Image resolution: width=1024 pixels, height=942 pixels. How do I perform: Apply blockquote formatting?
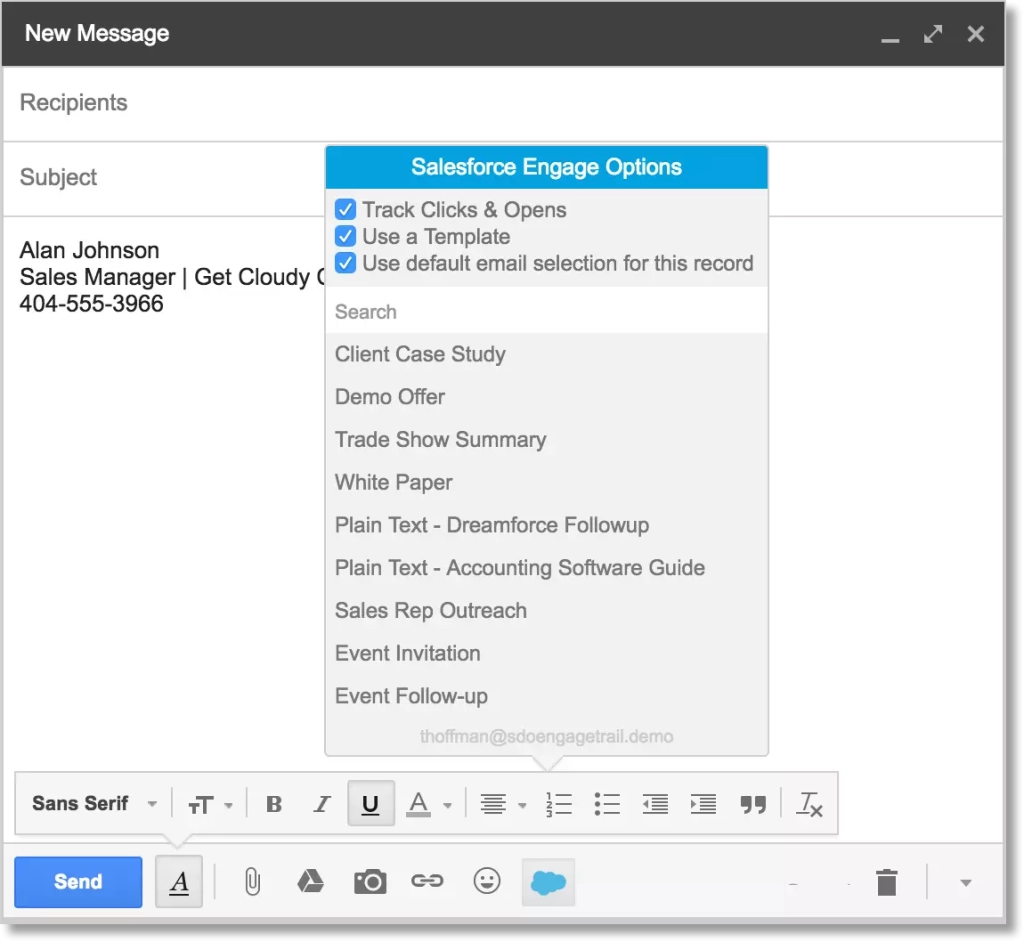tap(753, 804)
